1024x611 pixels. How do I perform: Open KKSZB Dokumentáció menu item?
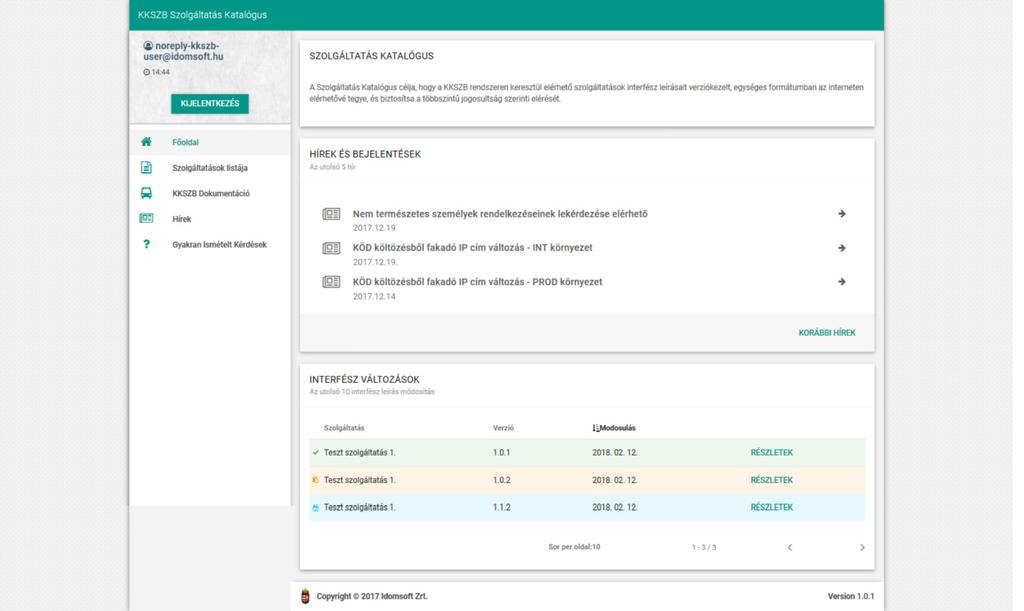tap(210, 193)
